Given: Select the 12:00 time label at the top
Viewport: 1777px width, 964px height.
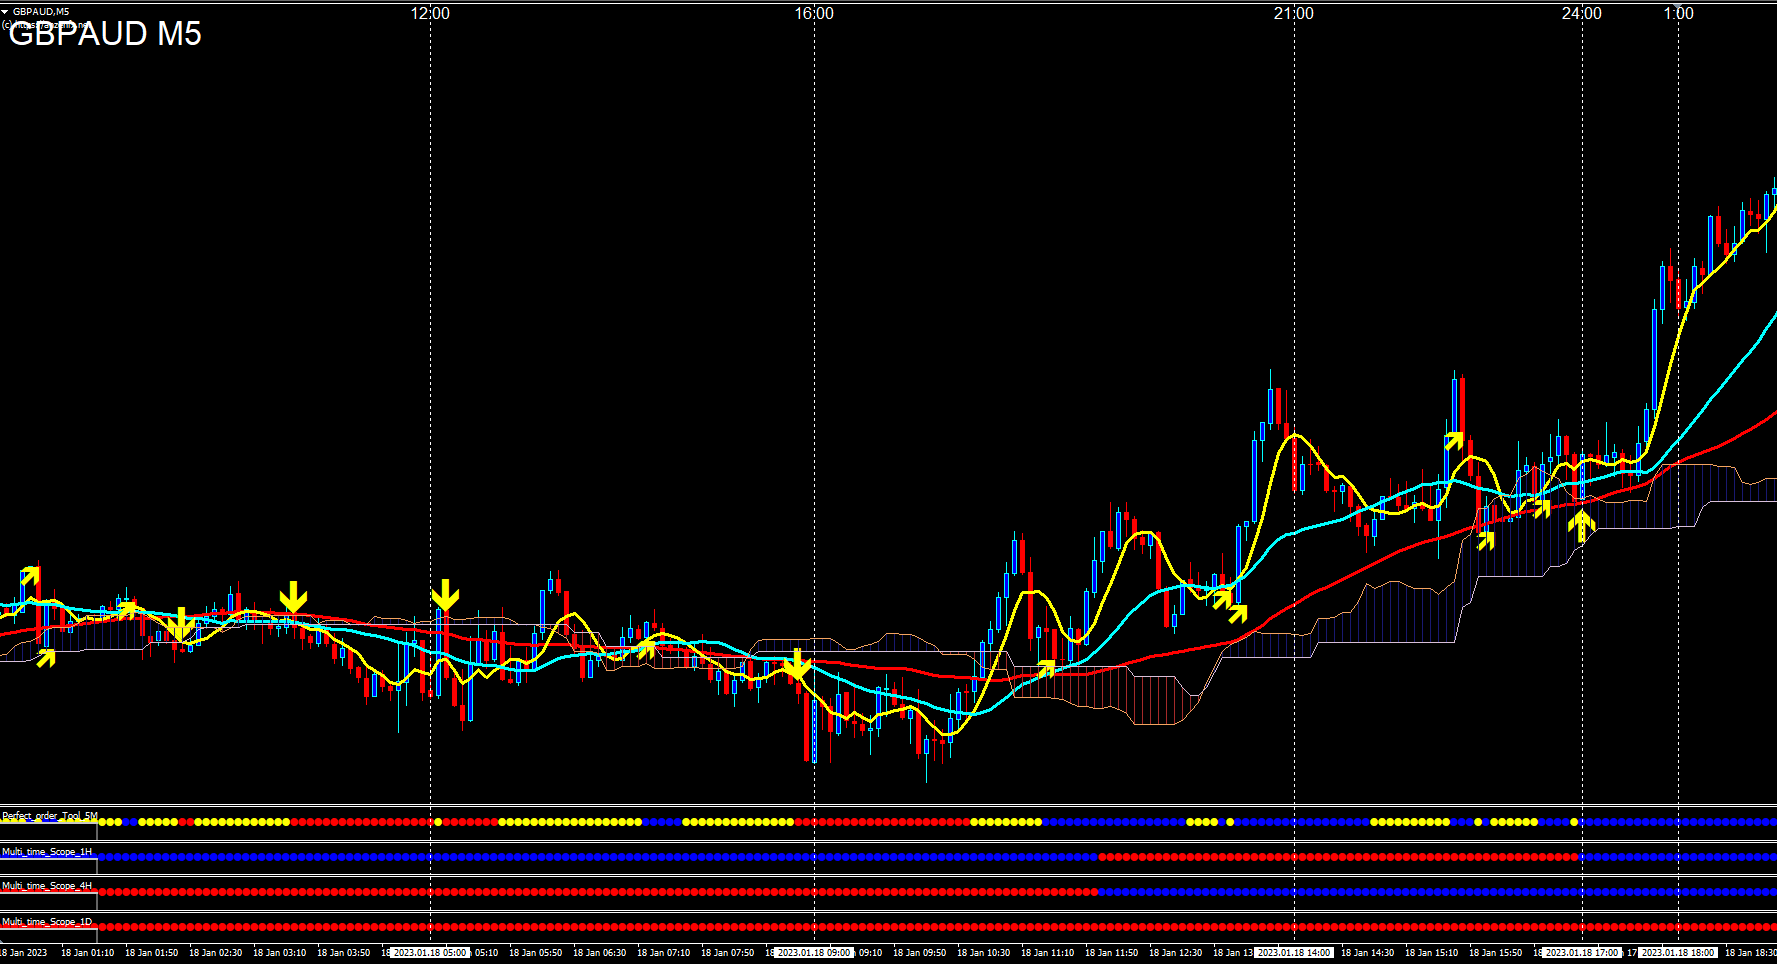Looking at the screenshot, I should pos(430,13).
